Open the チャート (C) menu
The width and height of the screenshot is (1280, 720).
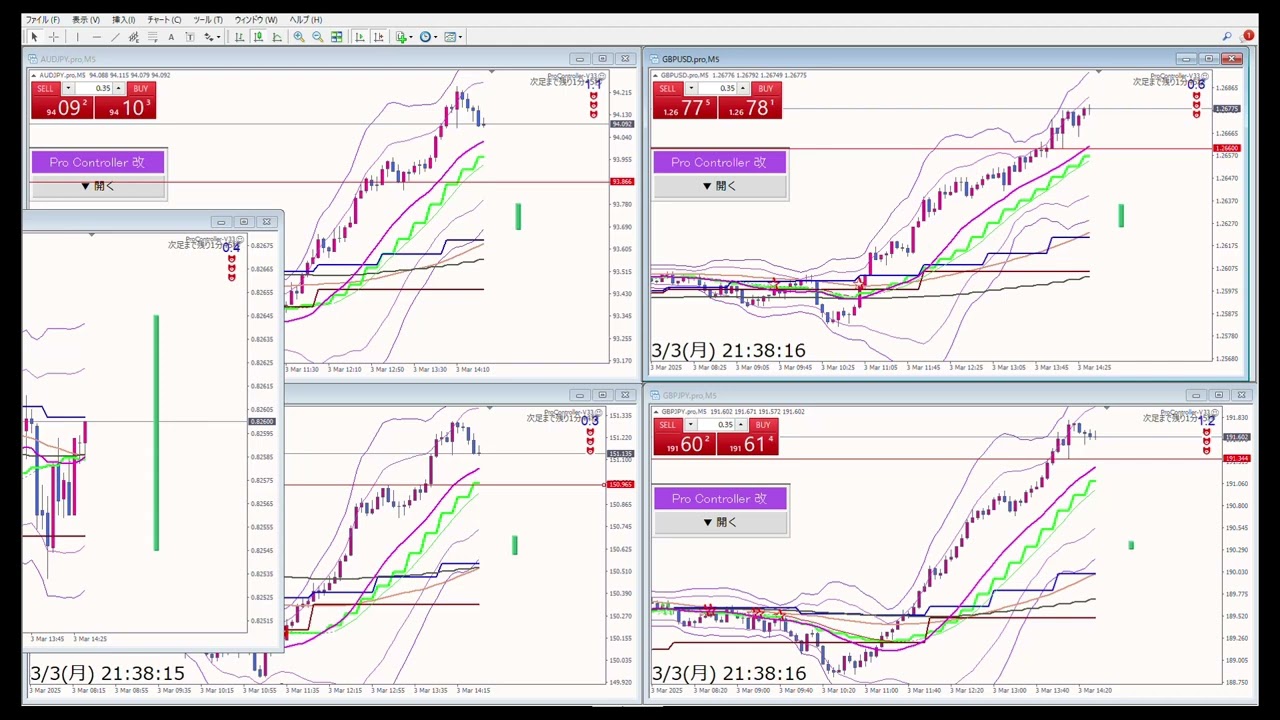click(164, 20)
